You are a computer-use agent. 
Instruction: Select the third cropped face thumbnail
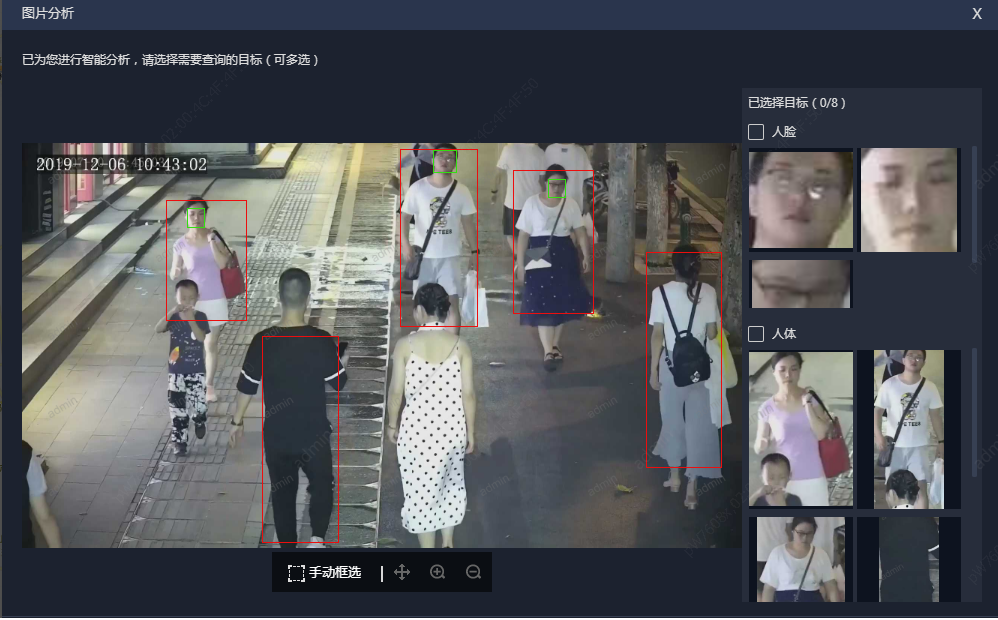tap(801, 284)
